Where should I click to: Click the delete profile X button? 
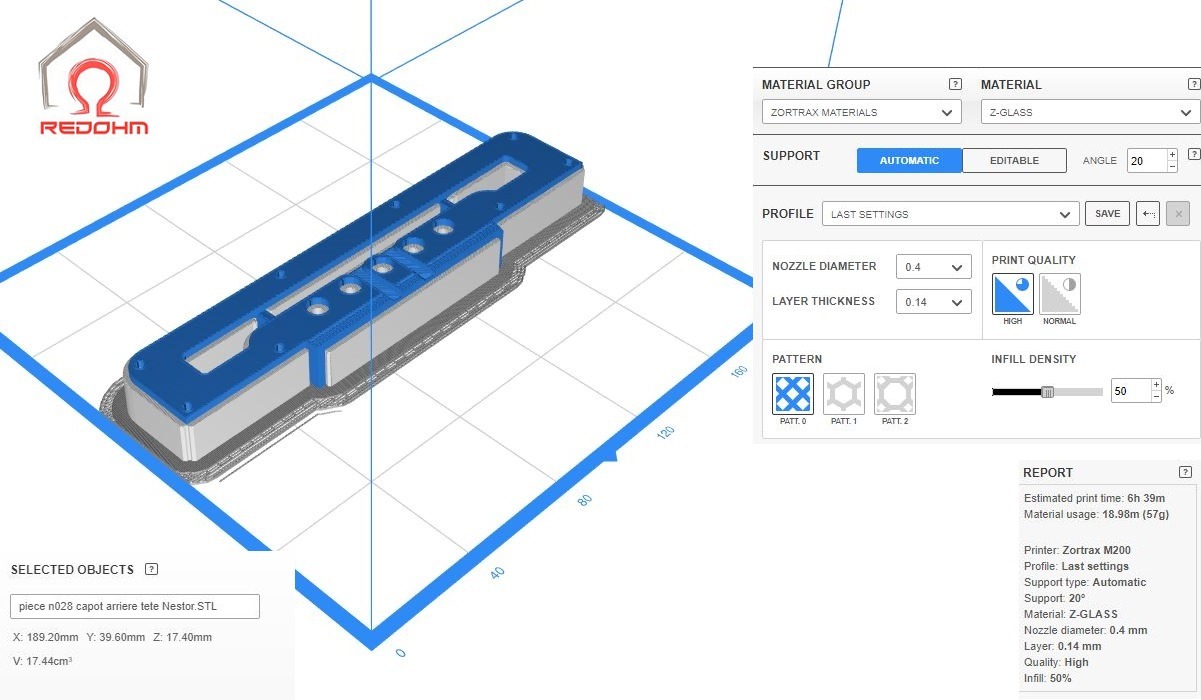pos(1178,214)
